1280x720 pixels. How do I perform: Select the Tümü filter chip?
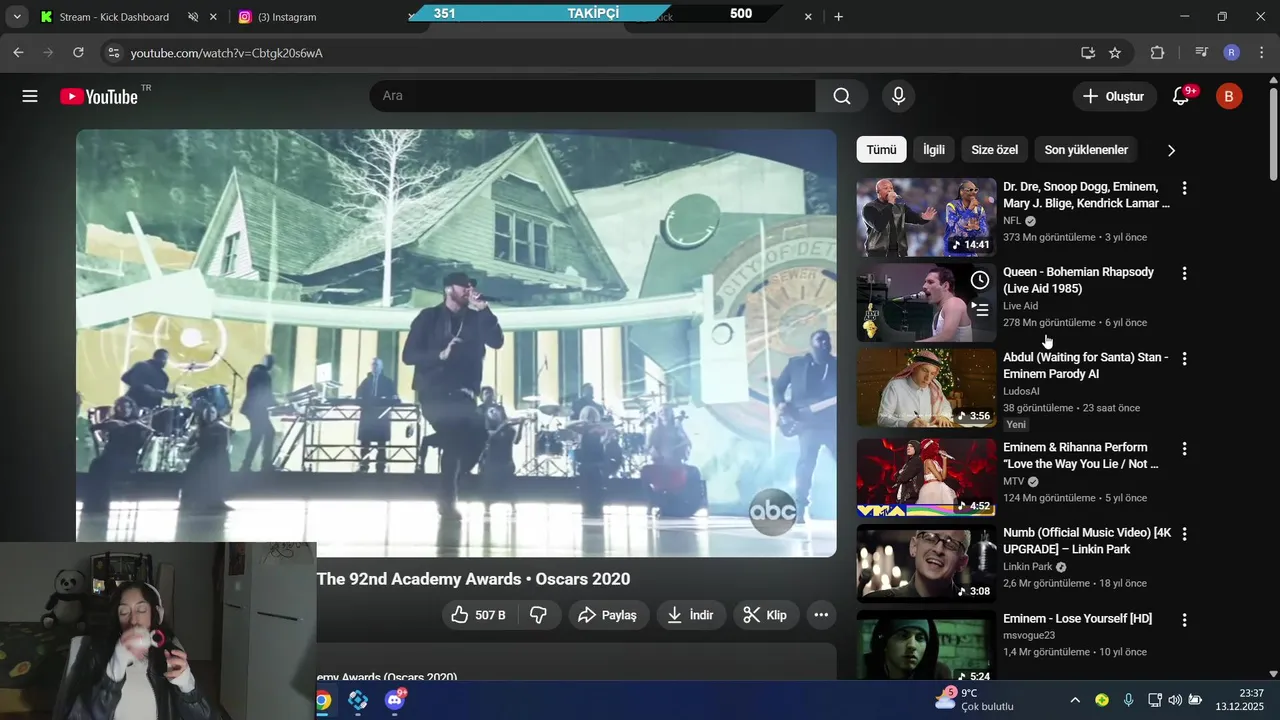[x=881, y=150]
